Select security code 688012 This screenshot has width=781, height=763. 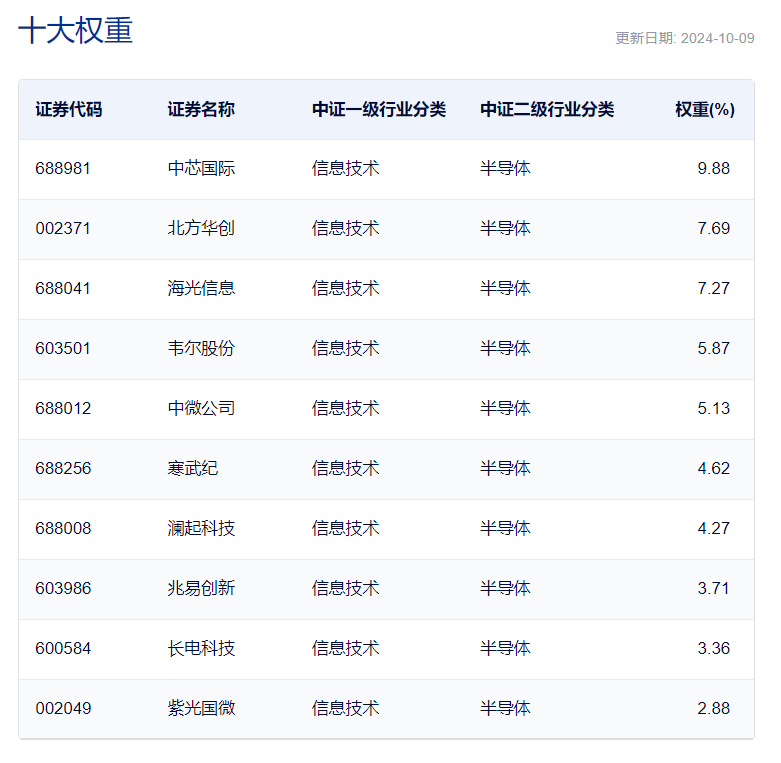[x=63, y=408]
